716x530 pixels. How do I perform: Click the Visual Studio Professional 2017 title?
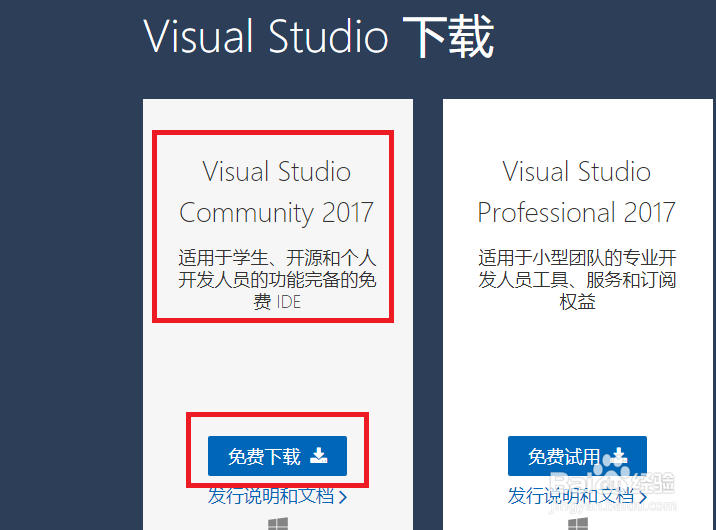pyautogui.click(x=576, y=192)
